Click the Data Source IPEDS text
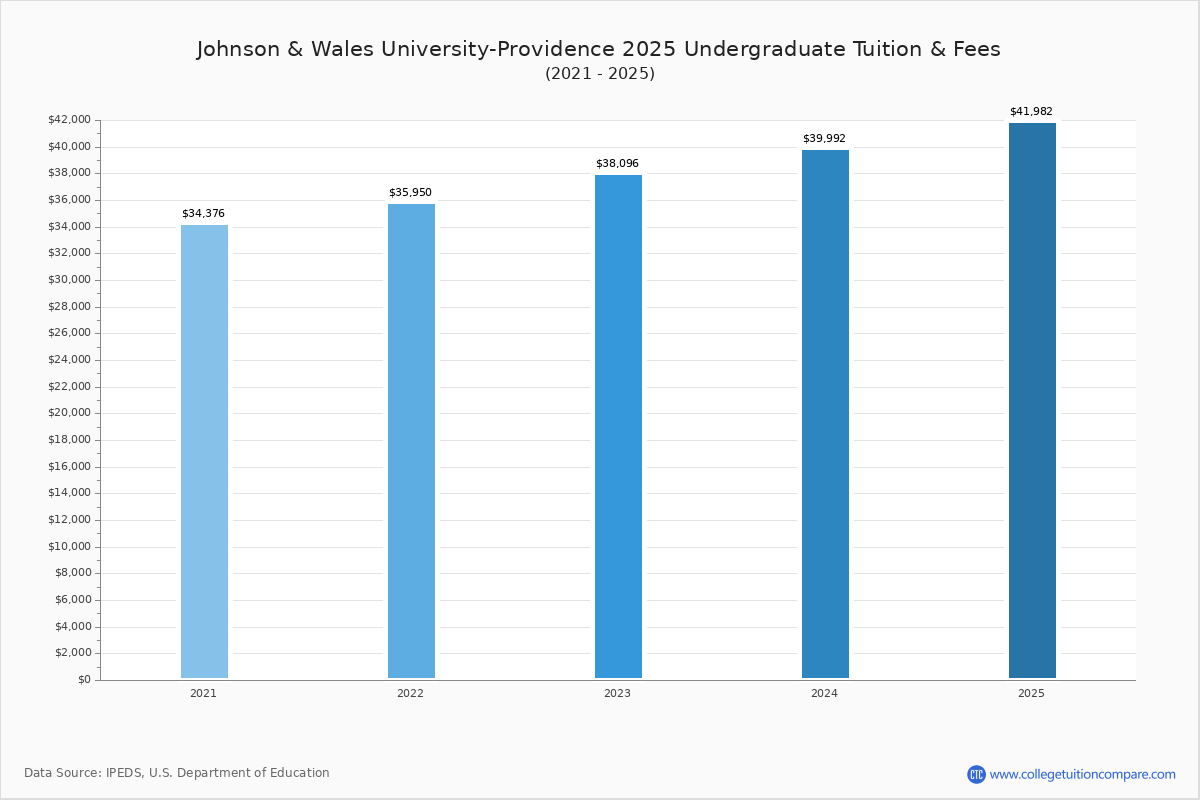Image resolution: width=1200 pixels, height=800 pixels. [178, 772]
